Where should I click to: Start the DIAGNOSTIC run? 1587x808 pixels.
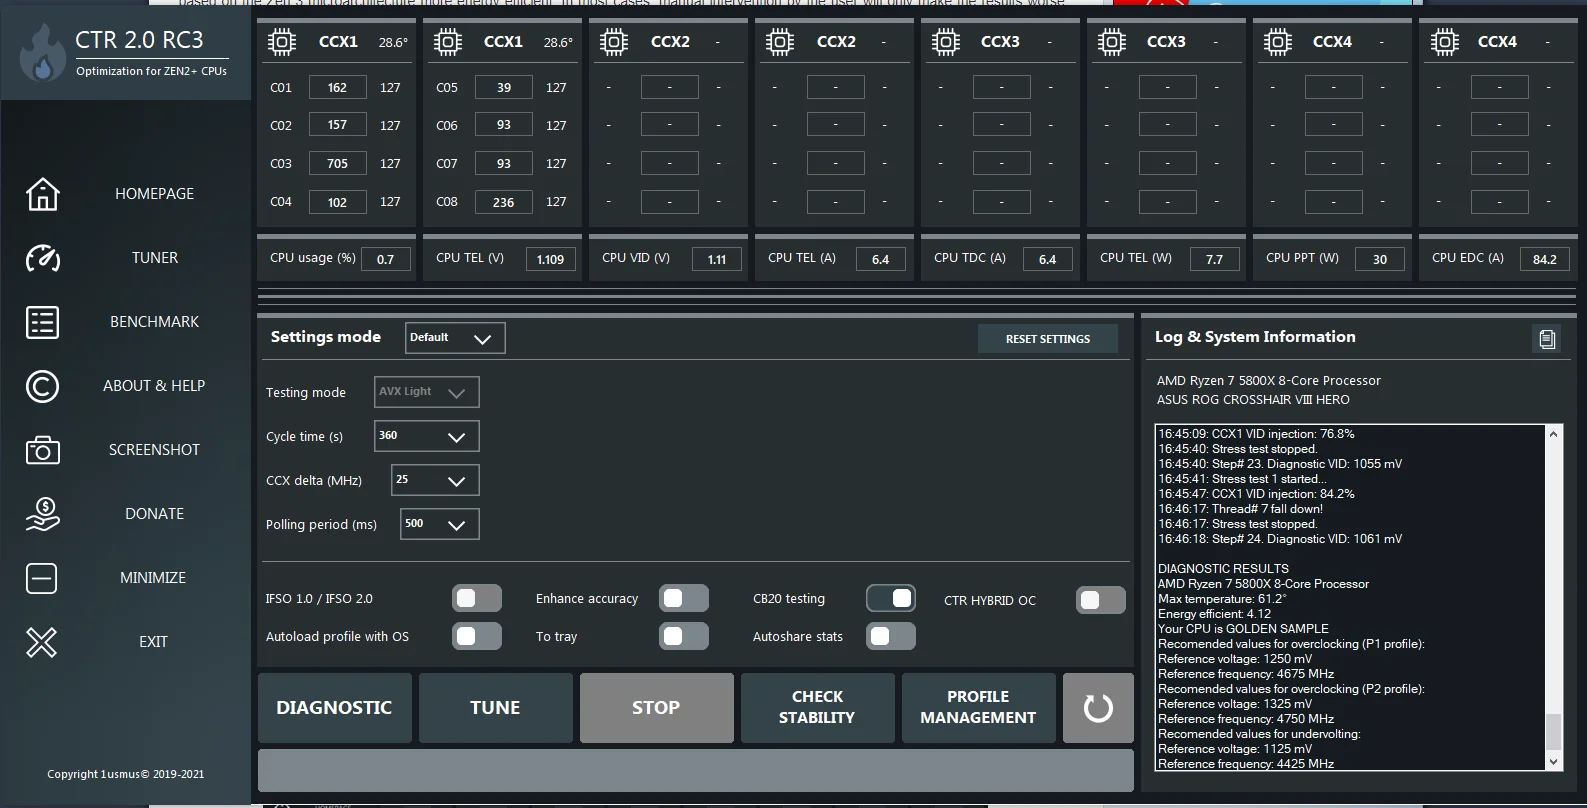334,708
